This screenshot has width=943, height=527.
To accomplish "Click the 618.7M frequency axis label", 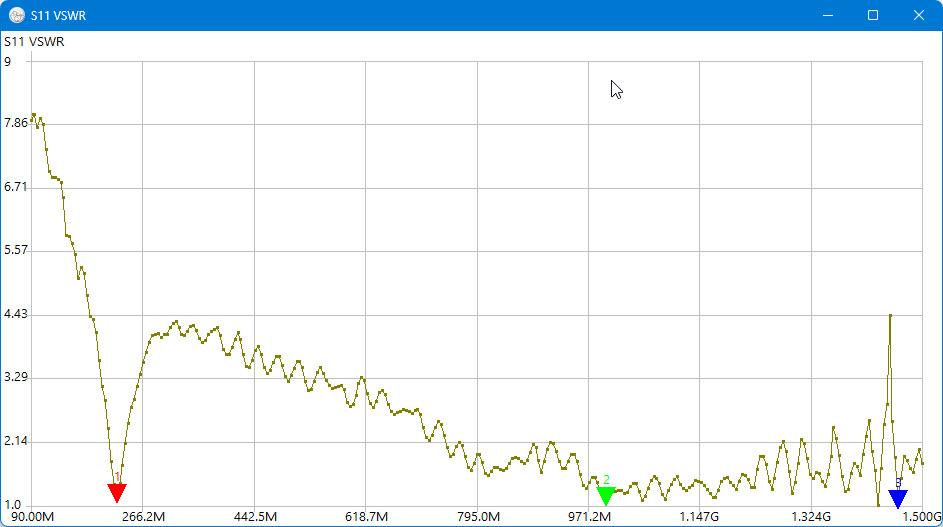I will click(x=366, y=517).
